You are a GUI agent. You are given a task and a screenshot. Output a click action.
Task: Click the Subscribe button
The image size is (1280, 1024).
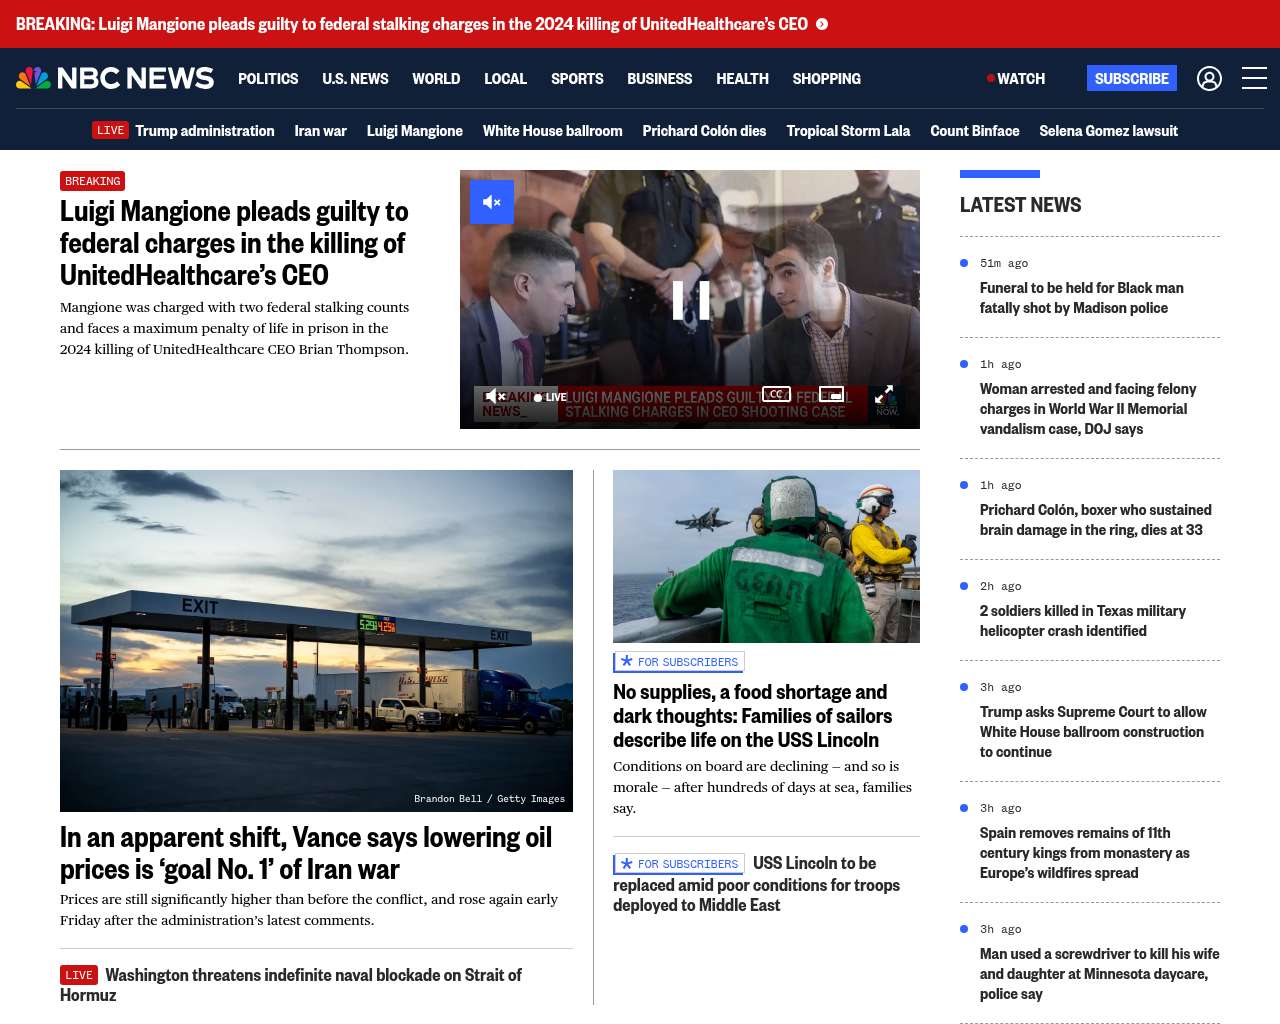click(1132, 78)
